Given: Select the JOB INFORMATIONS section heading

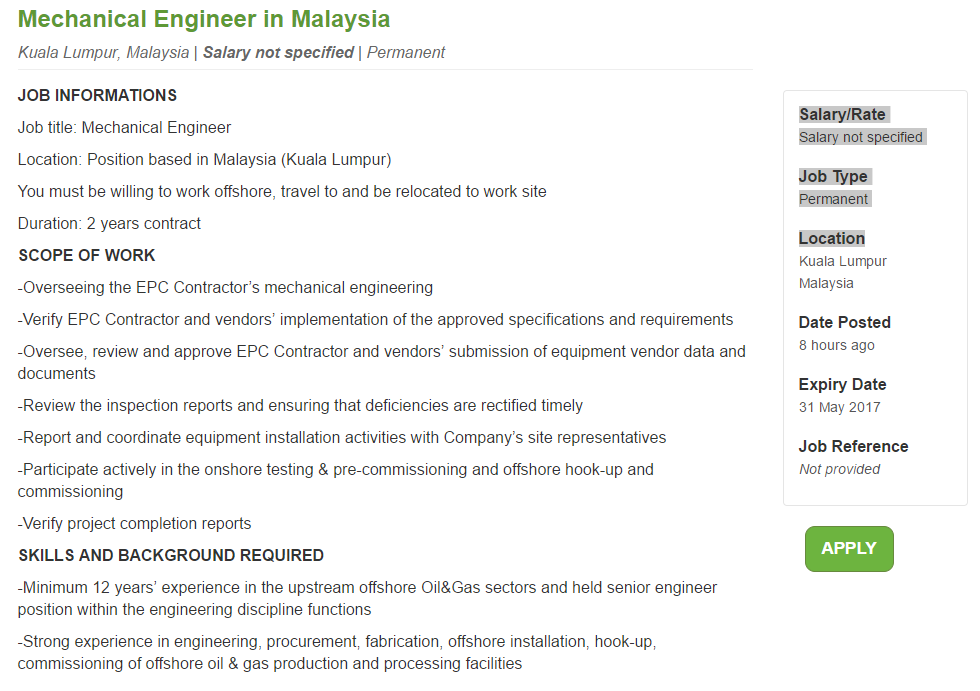Looking at the screenshot, I should click(96, 96).
